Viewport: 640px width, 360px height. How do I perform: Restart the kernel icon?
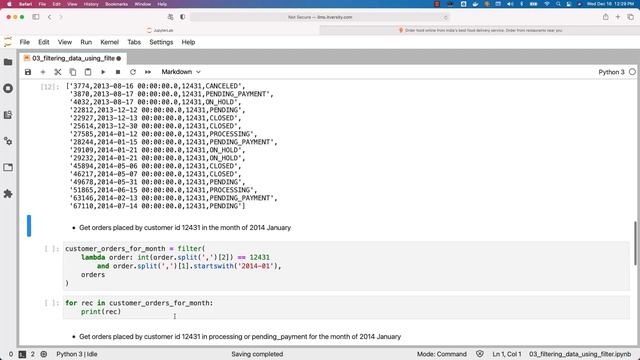point(133,72)
